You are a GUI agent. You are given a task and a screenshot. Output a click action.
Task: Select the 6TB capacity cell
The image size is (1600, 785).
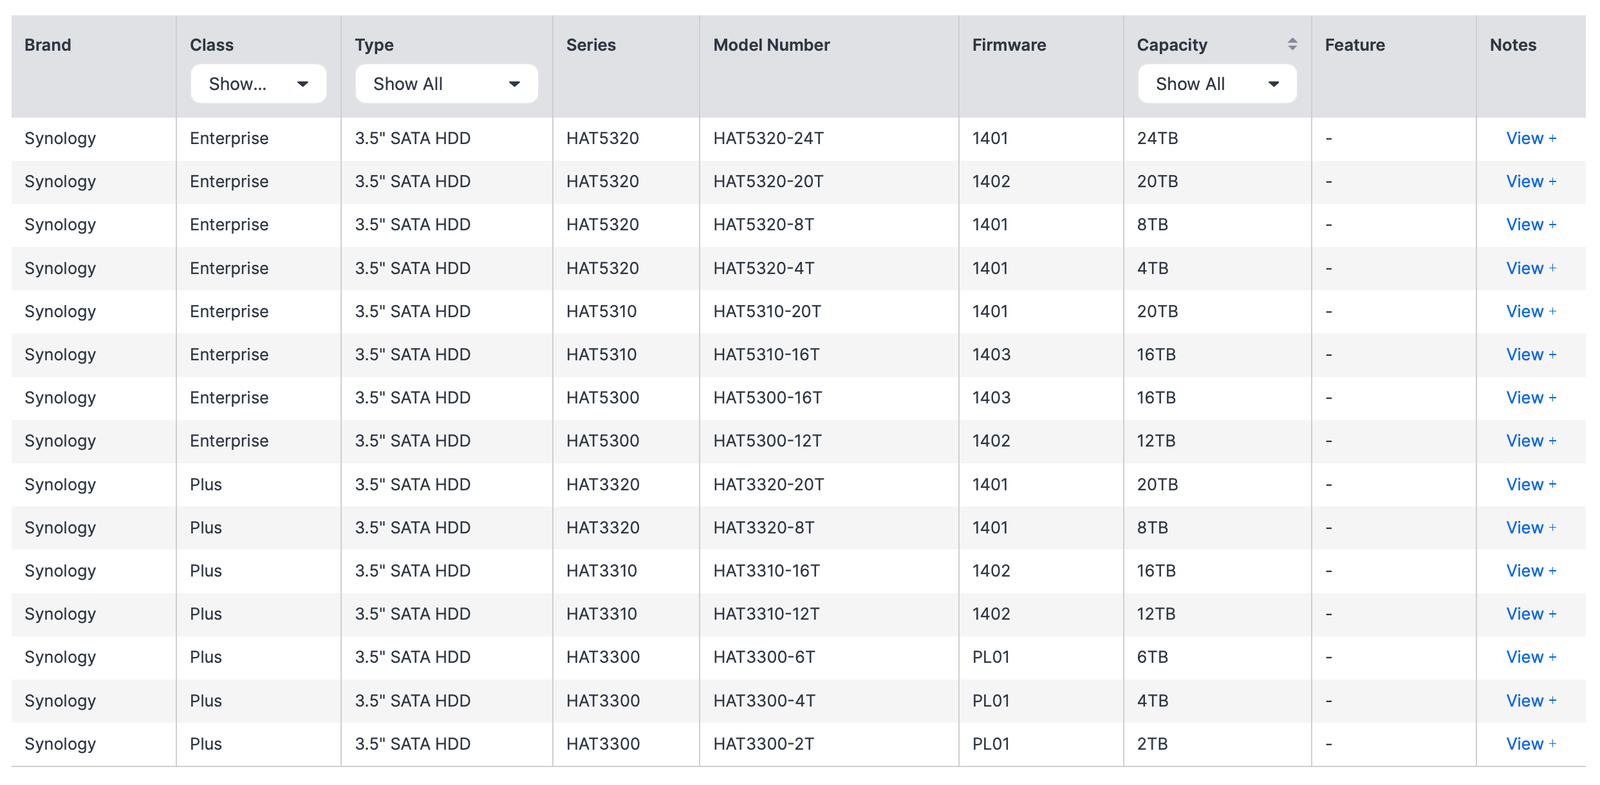pos(1152,657)
